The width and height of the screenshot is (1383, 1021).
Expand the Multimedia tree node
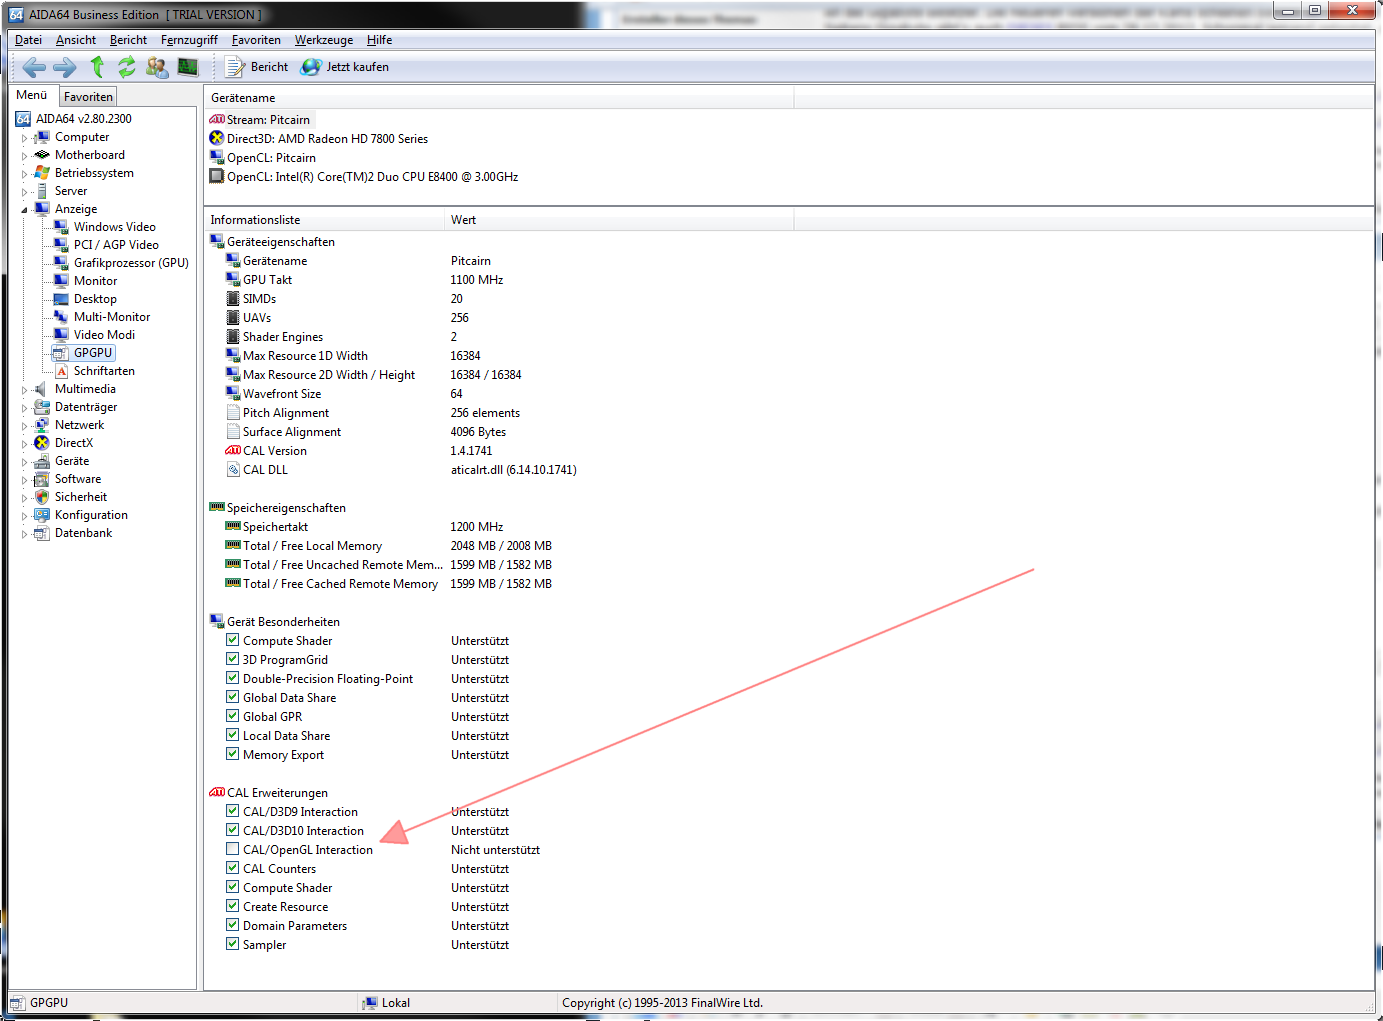coord(25,390)
